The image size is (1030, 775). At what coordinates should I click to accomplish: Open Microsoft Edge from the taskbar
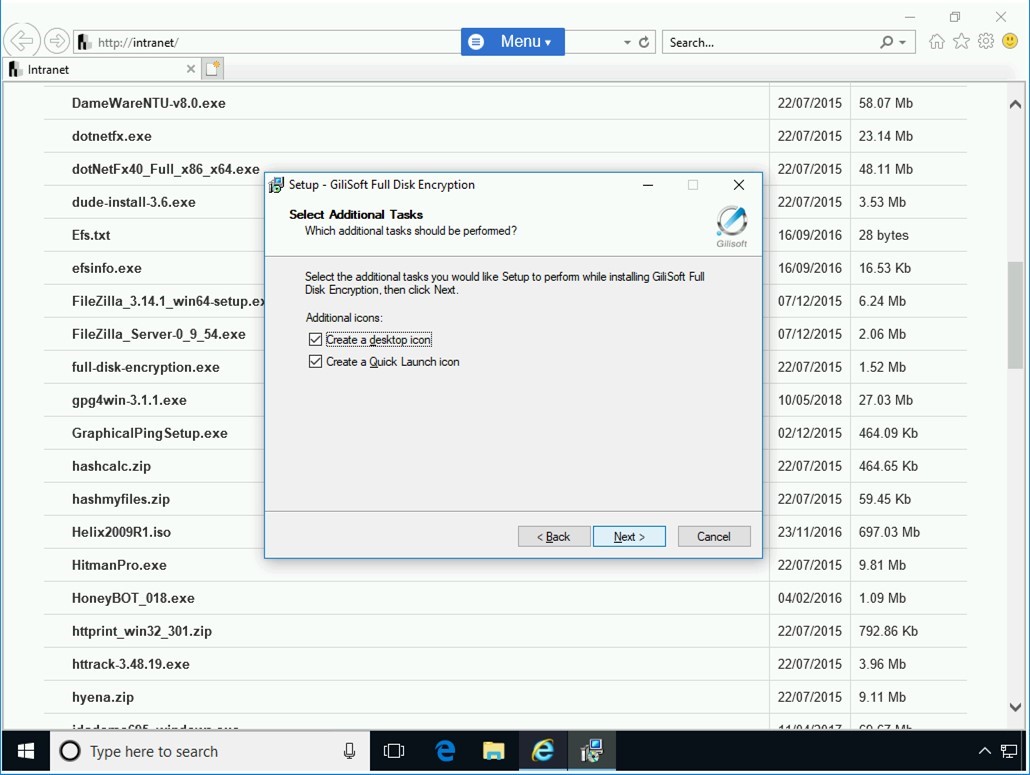445,751
